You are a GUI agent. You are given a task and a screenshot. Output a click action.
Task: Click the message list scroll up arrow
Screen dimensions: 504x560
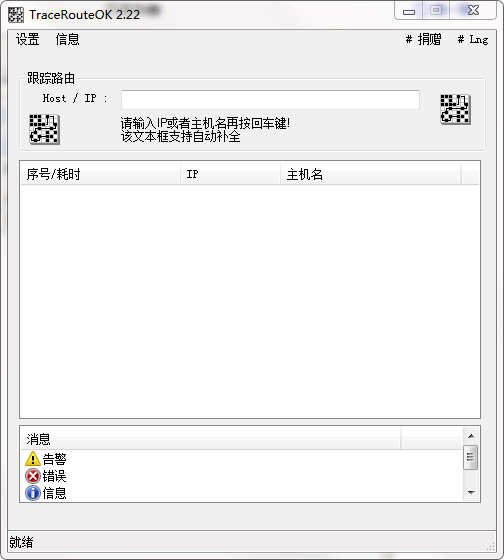(471, 436)
